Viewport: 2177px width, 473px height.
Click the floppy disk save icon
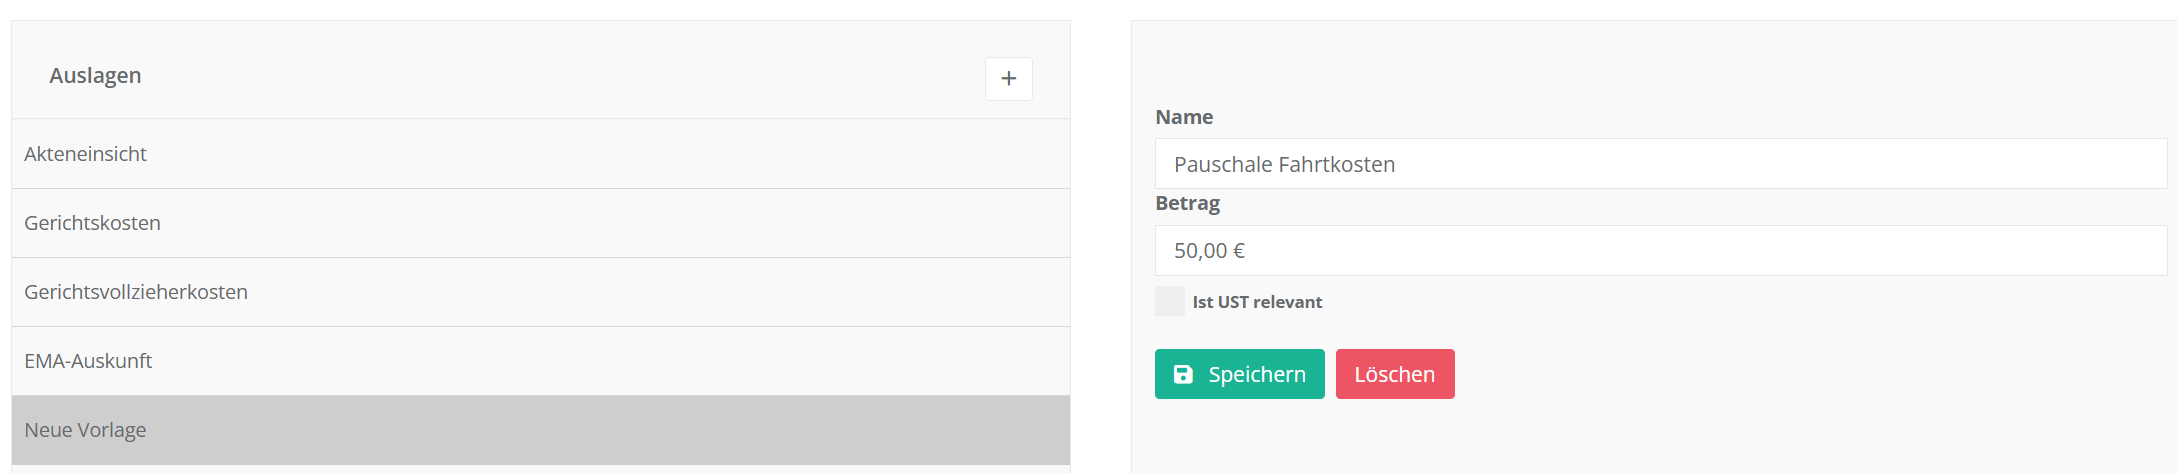[x=1183, y=374]
